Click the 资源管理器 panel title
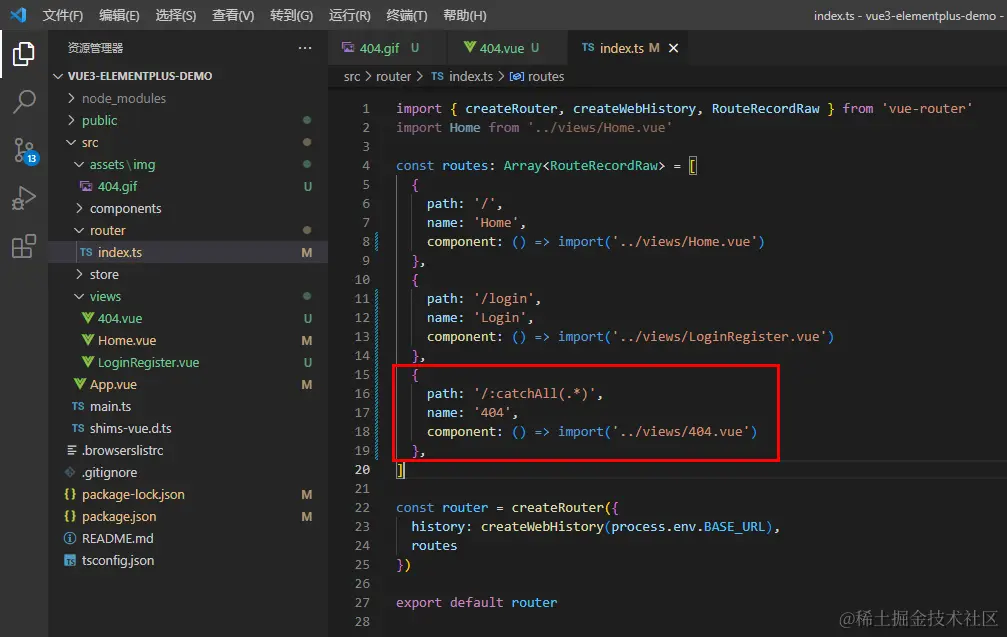The width and height of the screenshot is (1007, 637). [95, 48]
